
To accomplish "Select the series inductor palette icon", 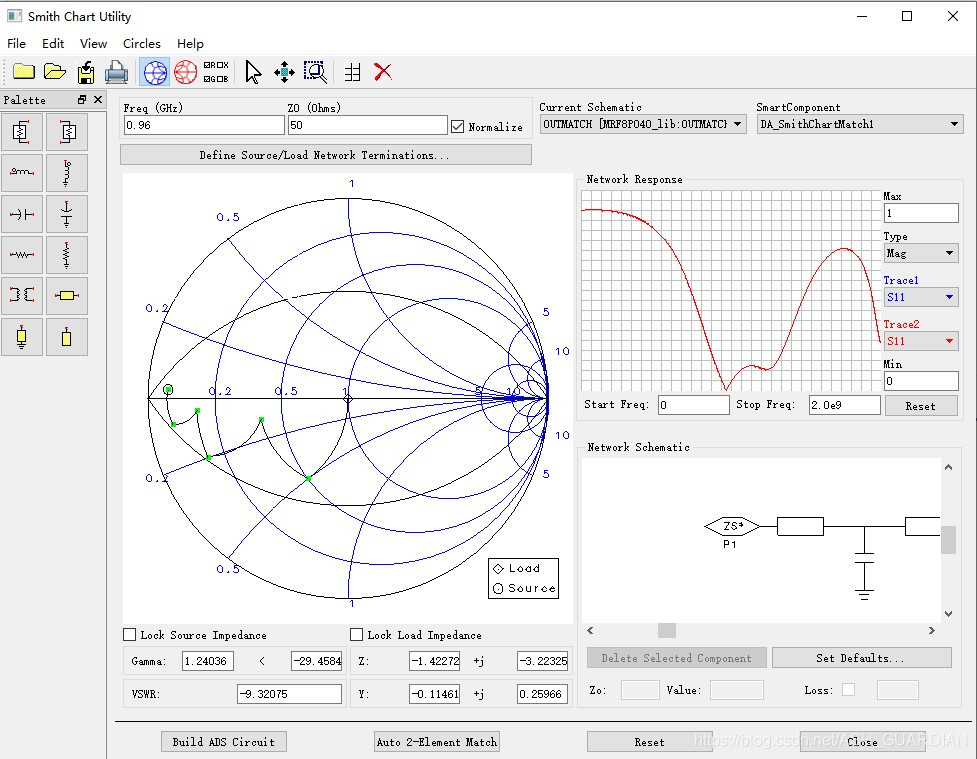I will 22,173.
